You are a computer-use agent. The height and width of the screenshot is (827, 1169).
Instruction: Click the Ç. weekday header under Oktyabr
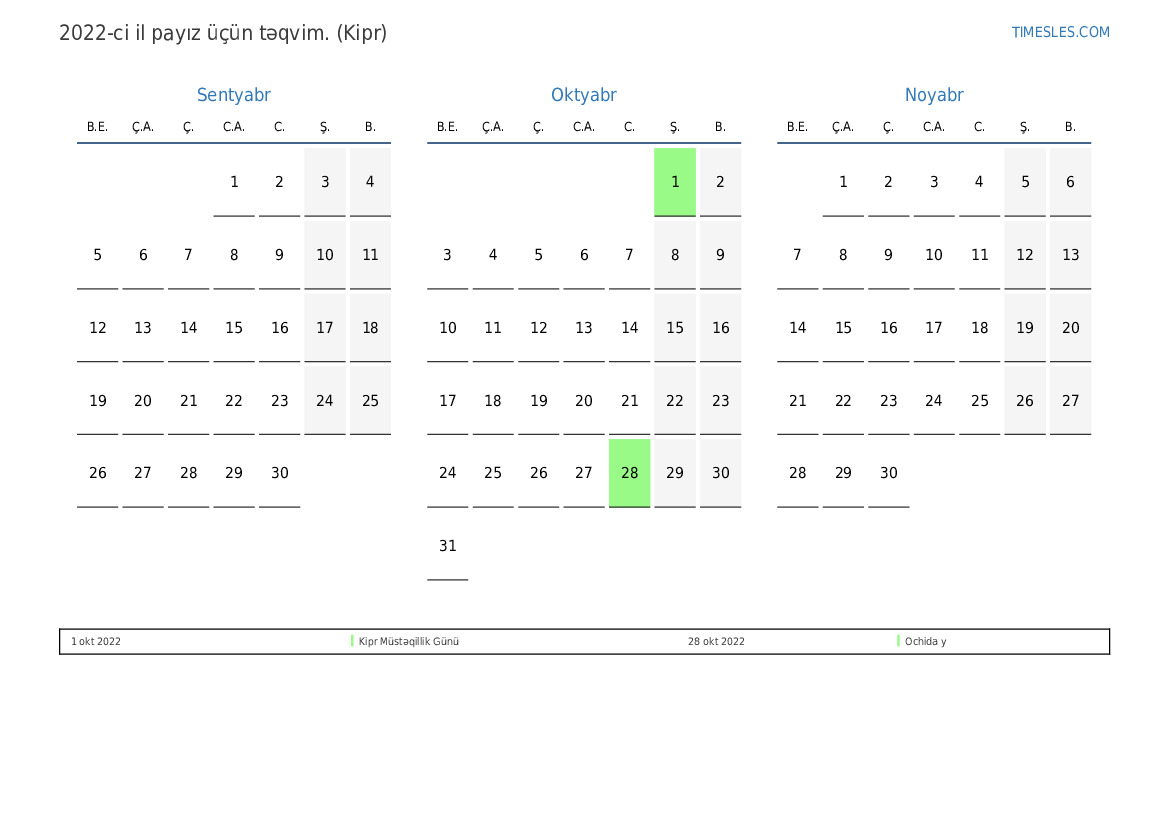point(538,127)
